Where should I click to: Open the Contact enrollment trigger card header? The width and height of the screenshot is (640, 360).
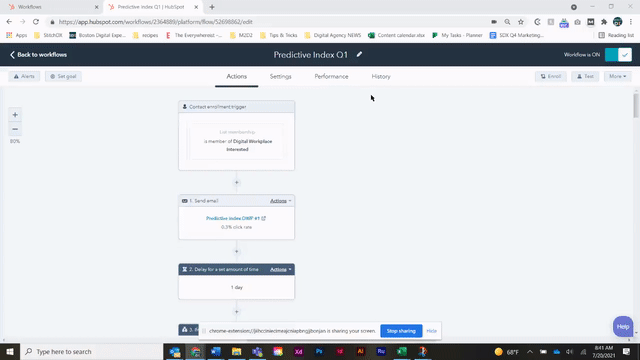pyautogui.click(x=236, y=107)
